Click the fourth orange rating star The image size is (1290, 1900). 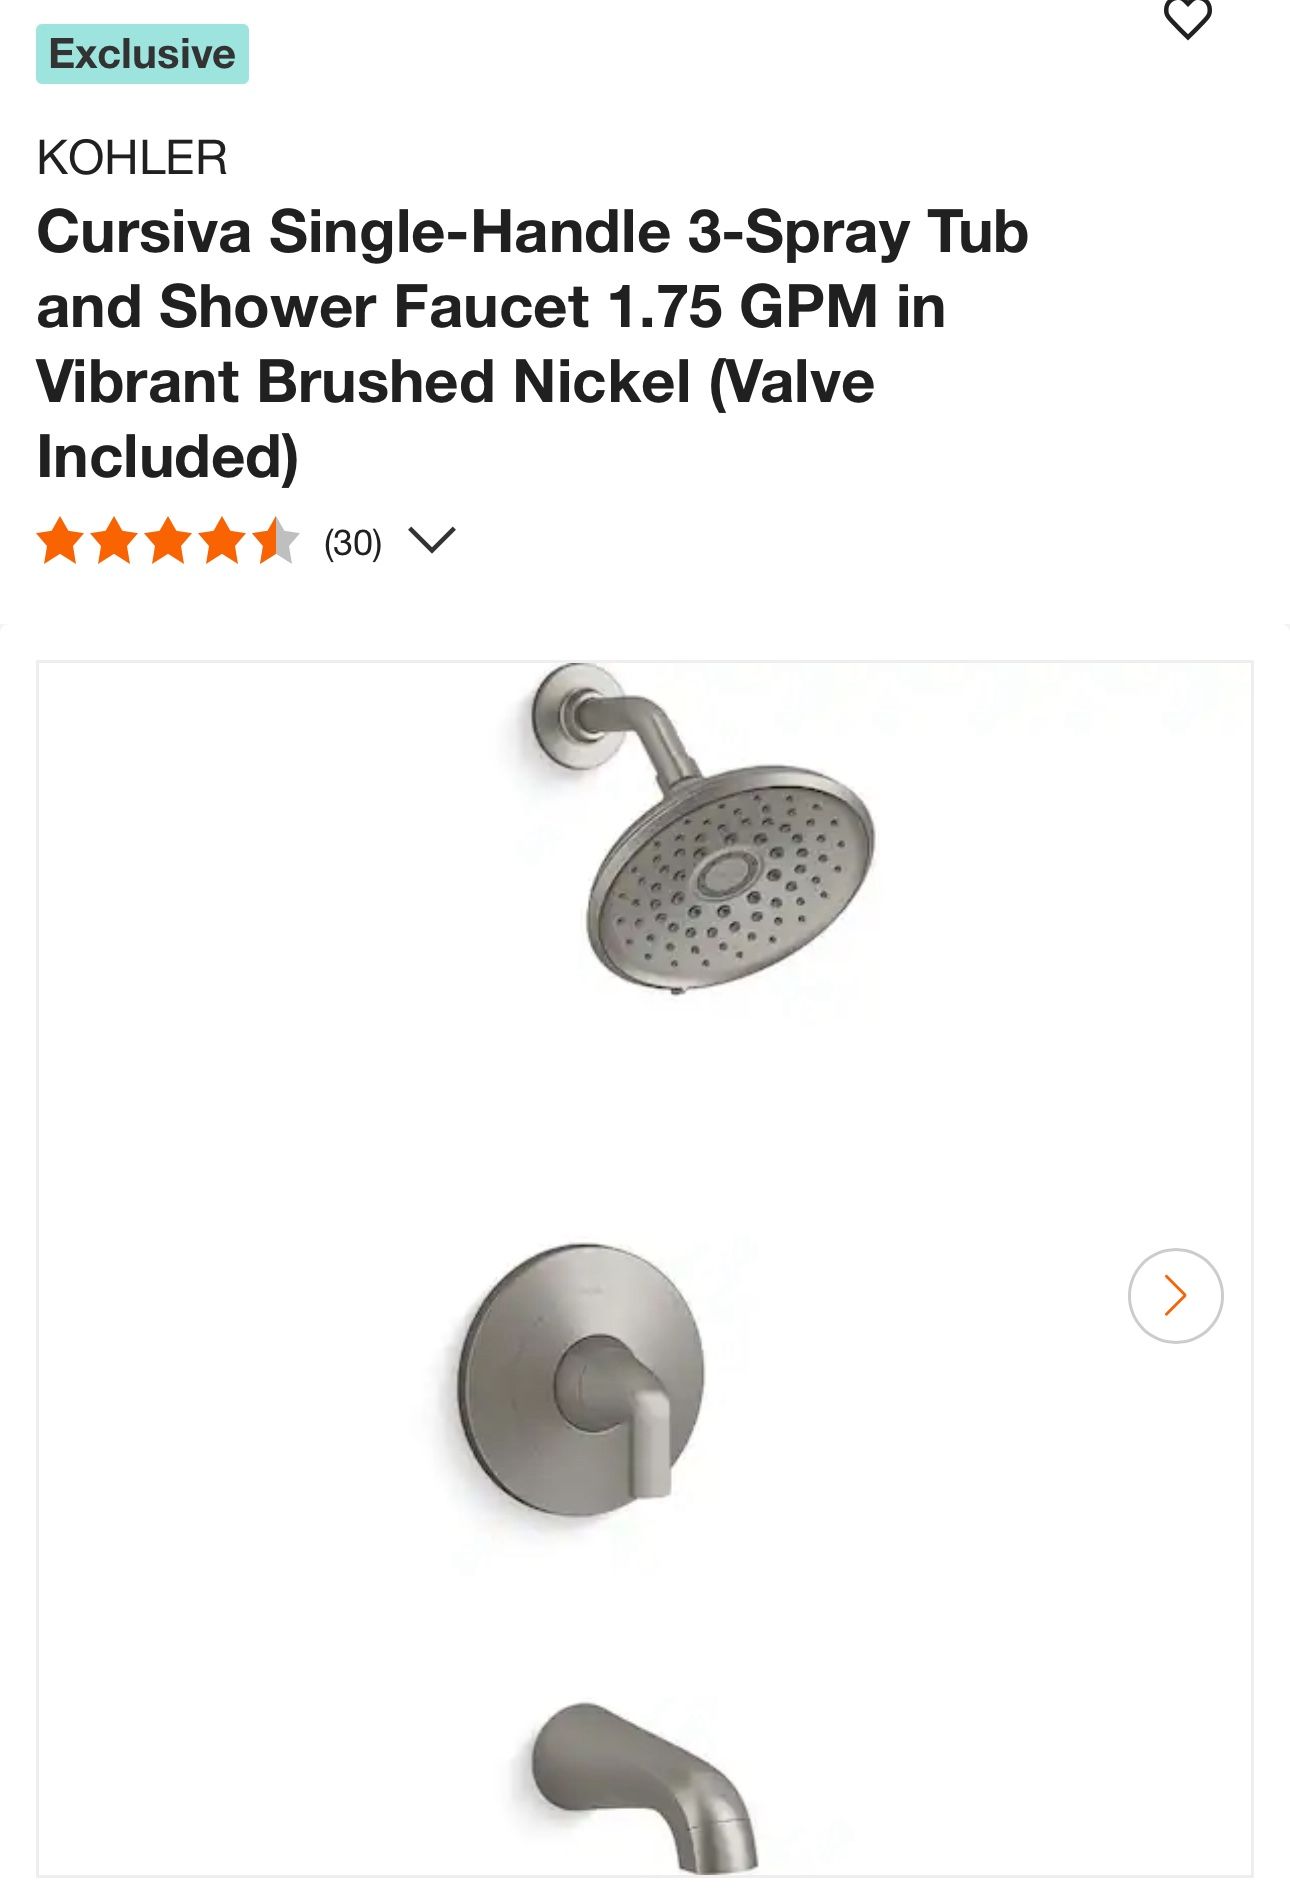(x=222, y=541)
